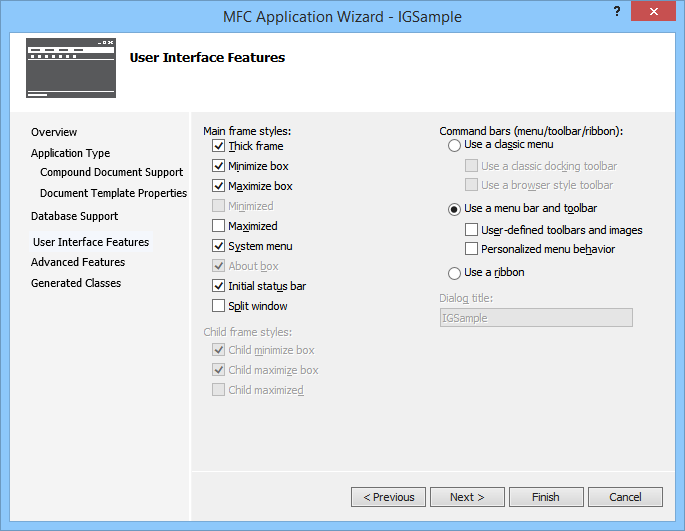Uncheck the System menu checkbox
Screen dimensions: 685x531
click(219, 246)
